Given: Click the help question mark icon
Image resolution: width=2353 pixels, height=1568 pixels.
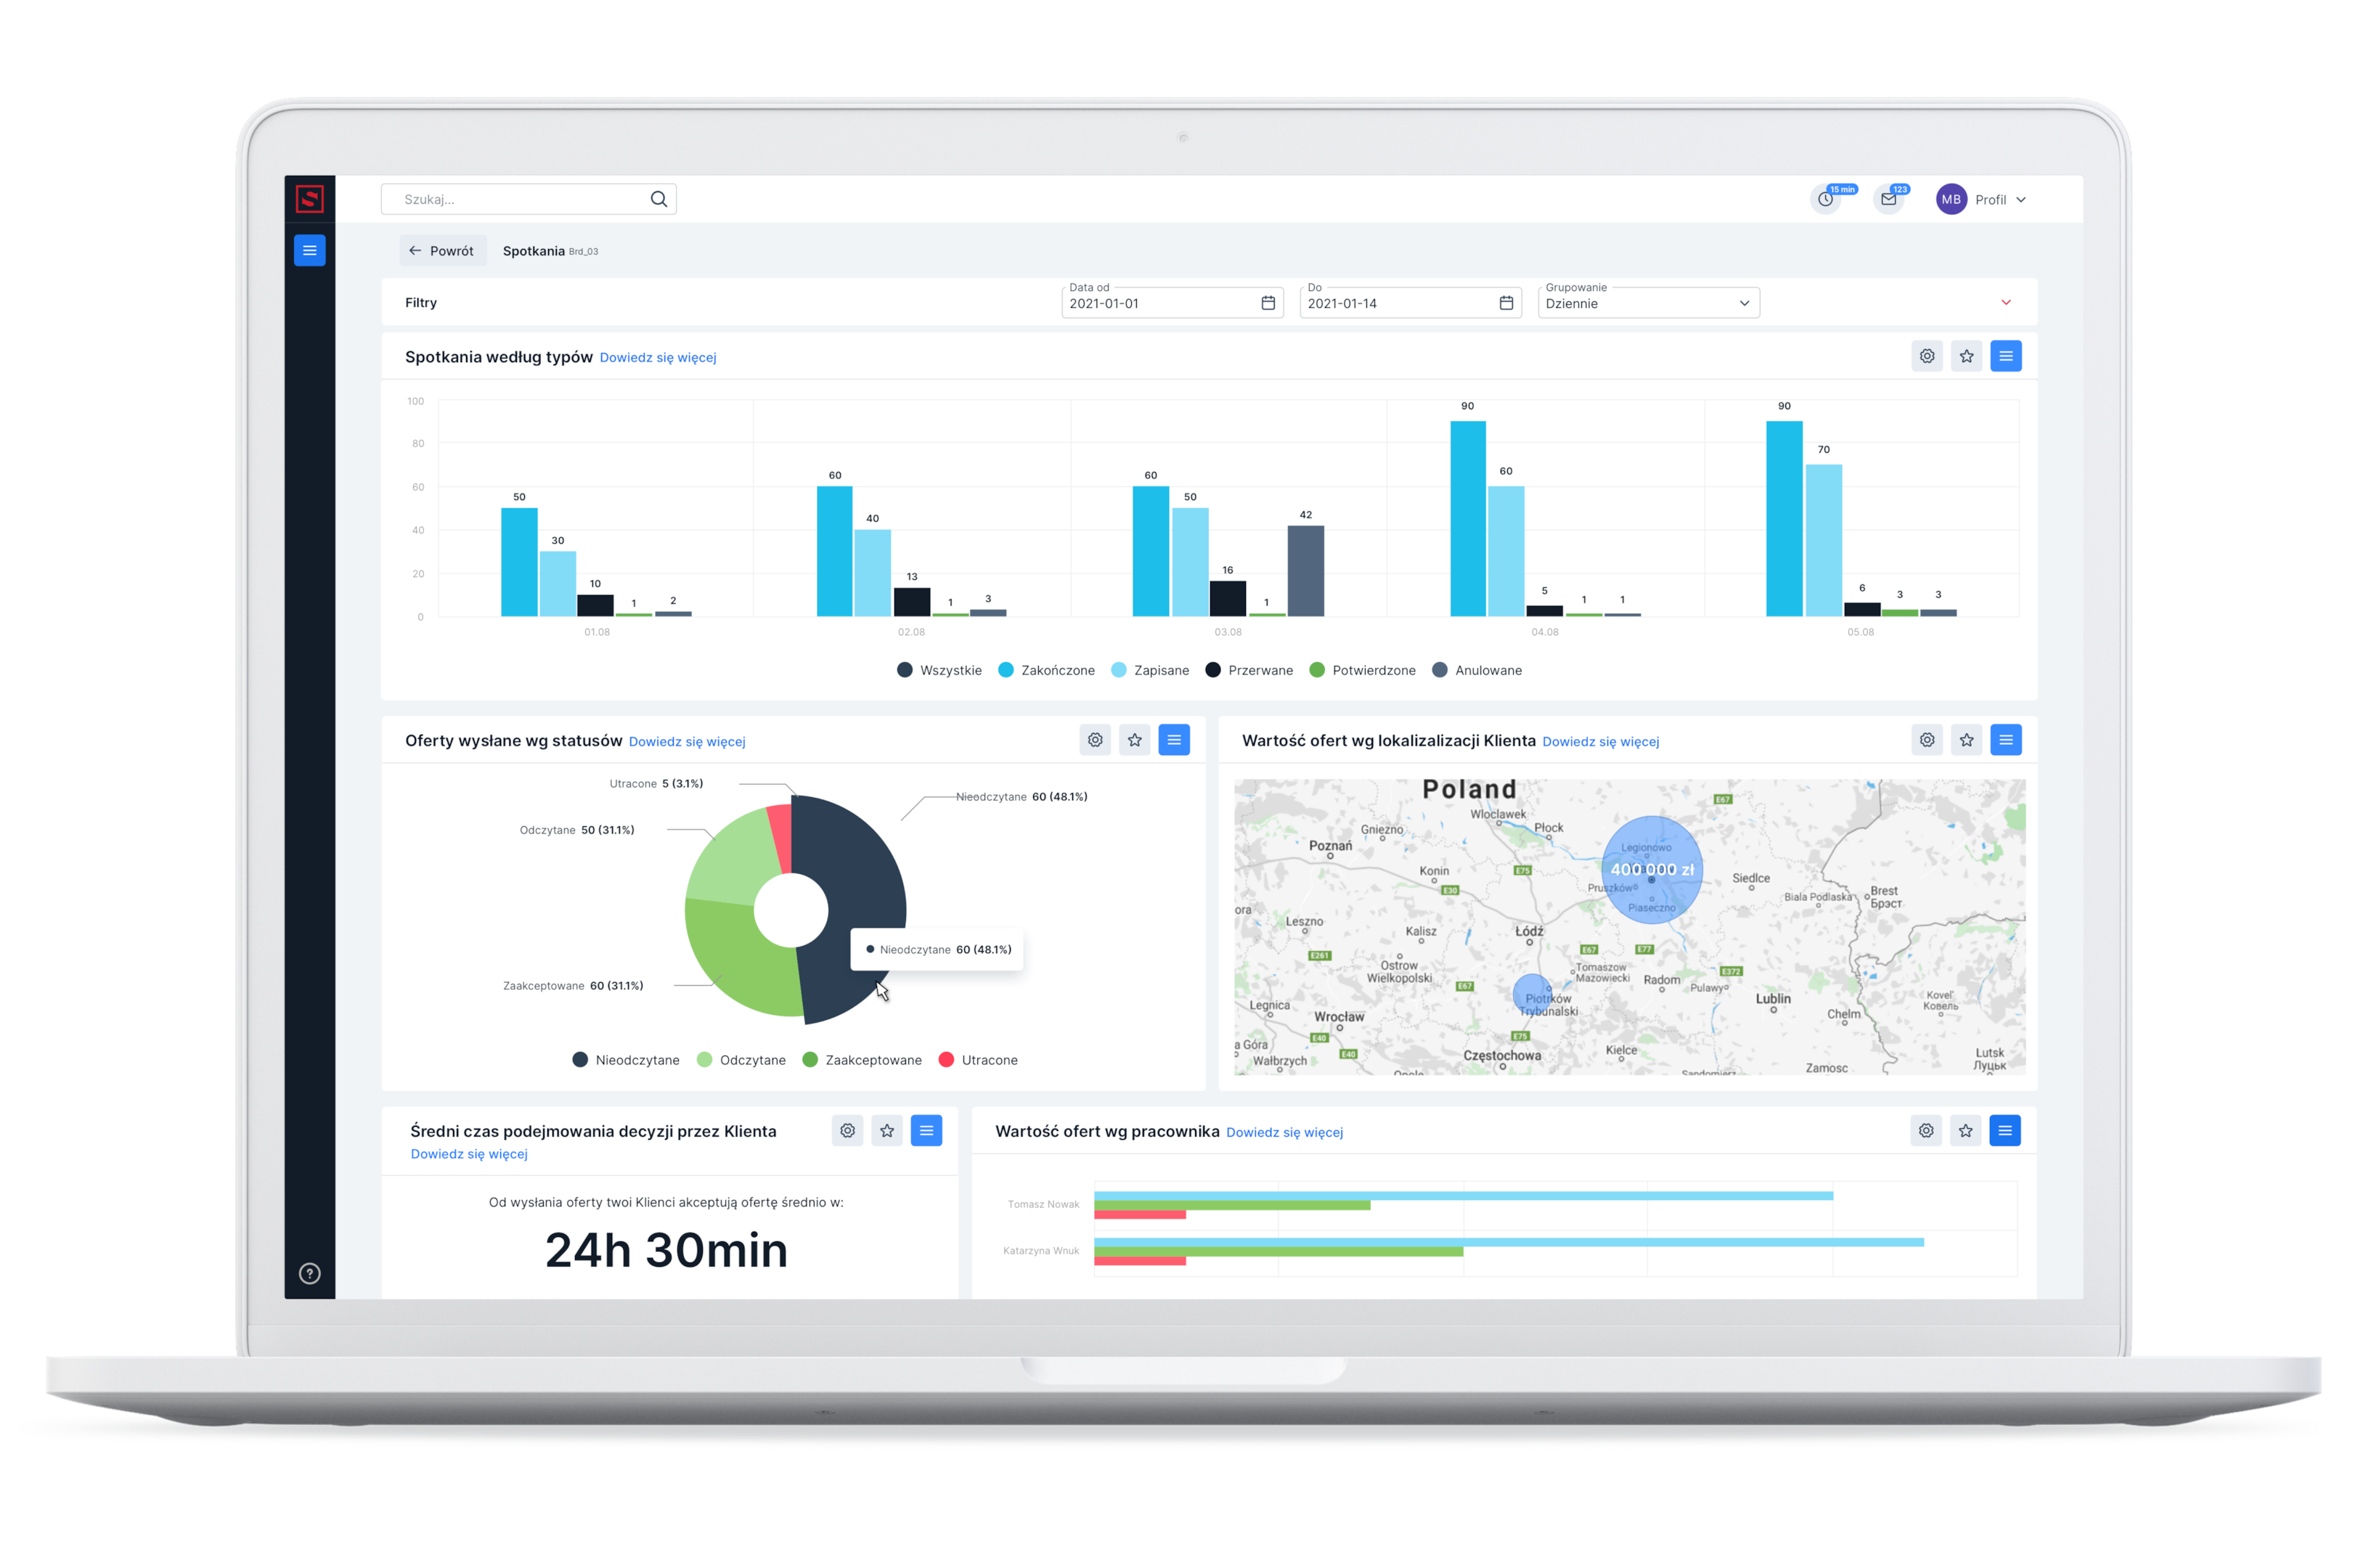Looking at the screenshot, I should 309,1273.
